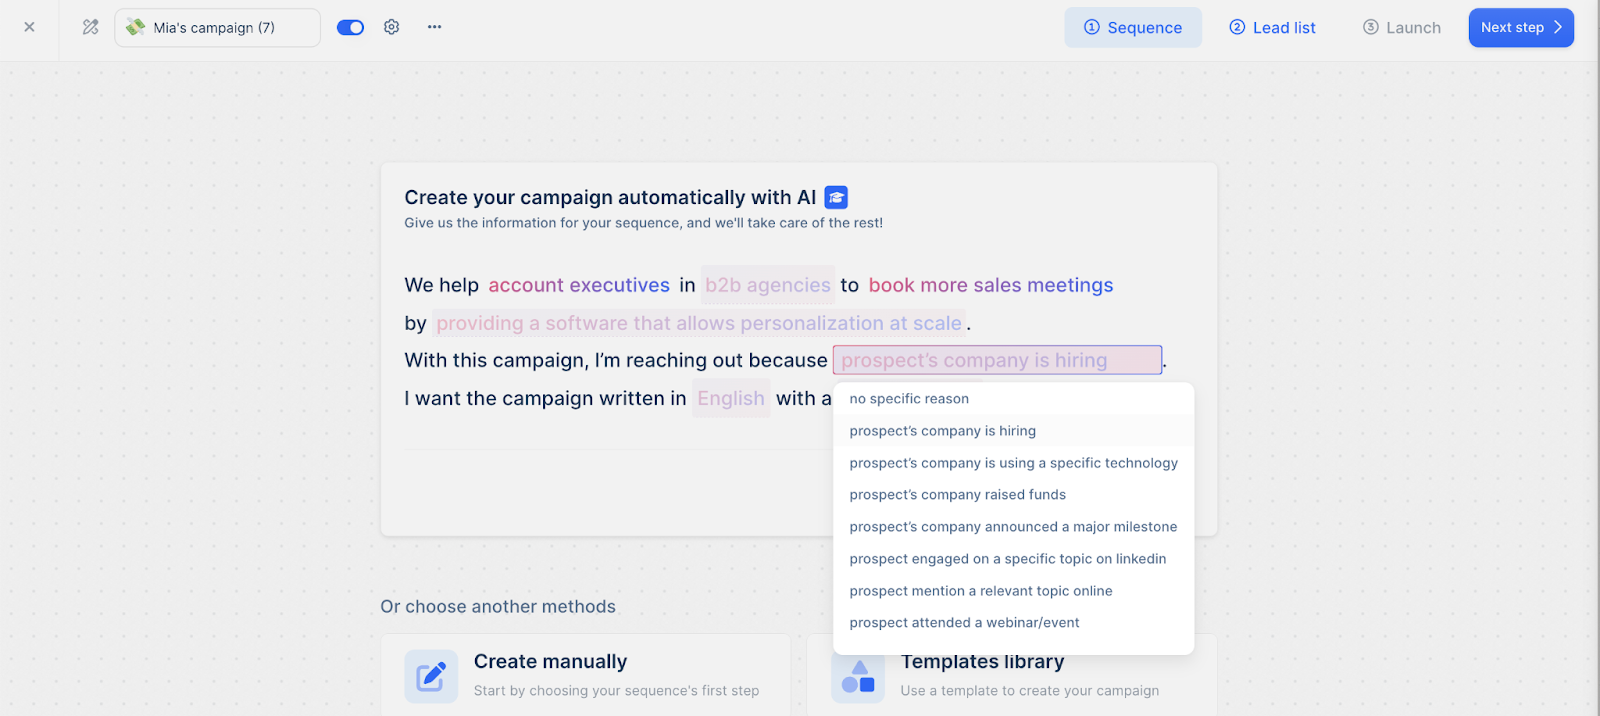This screenshot has height=716, width=1600.
Task: Click the money emoji icon beside the campaign name
Action: 135,27
